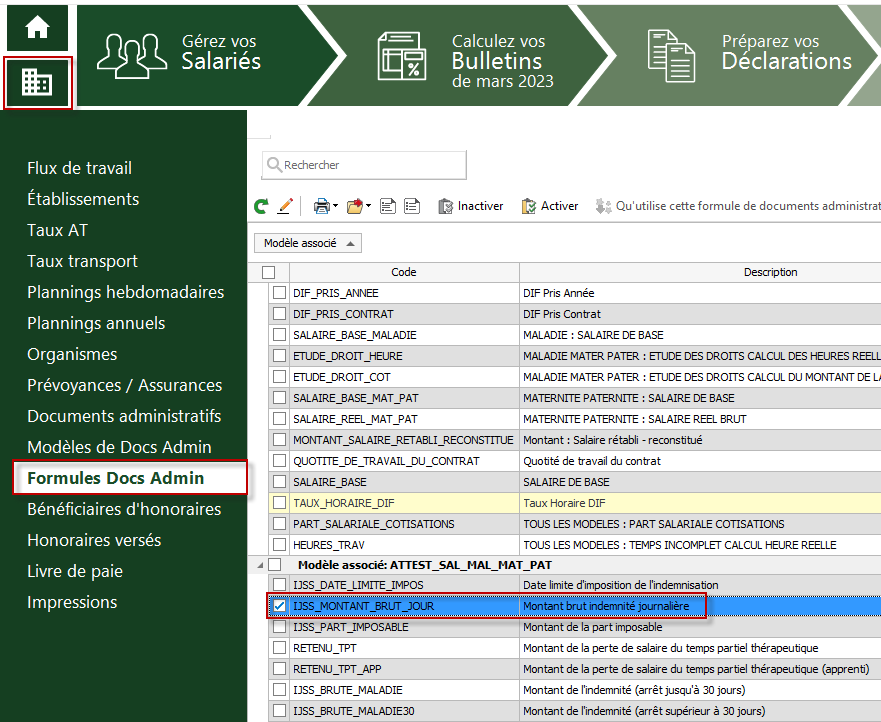Tick the ATTEST_SAL_MAL_MAT_PAT group checkbox

pos(275,565)
